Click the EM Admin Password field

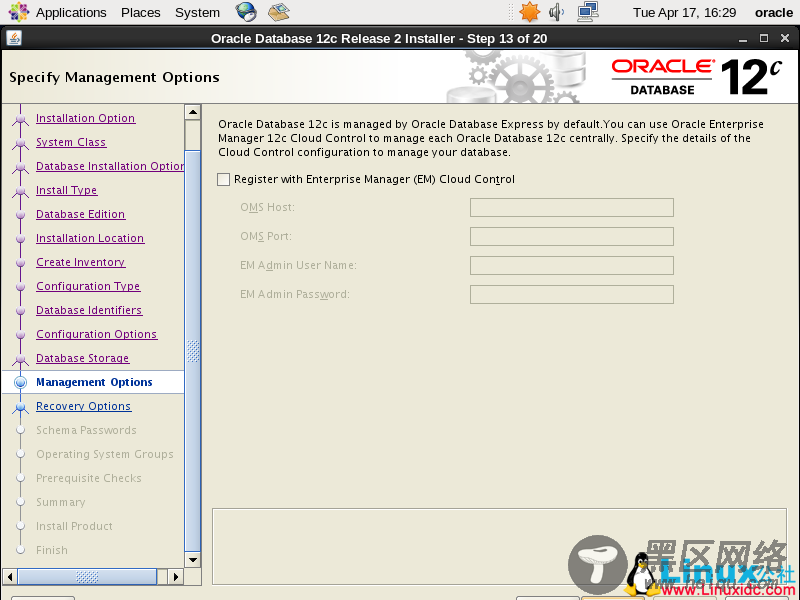coord(571,294)
